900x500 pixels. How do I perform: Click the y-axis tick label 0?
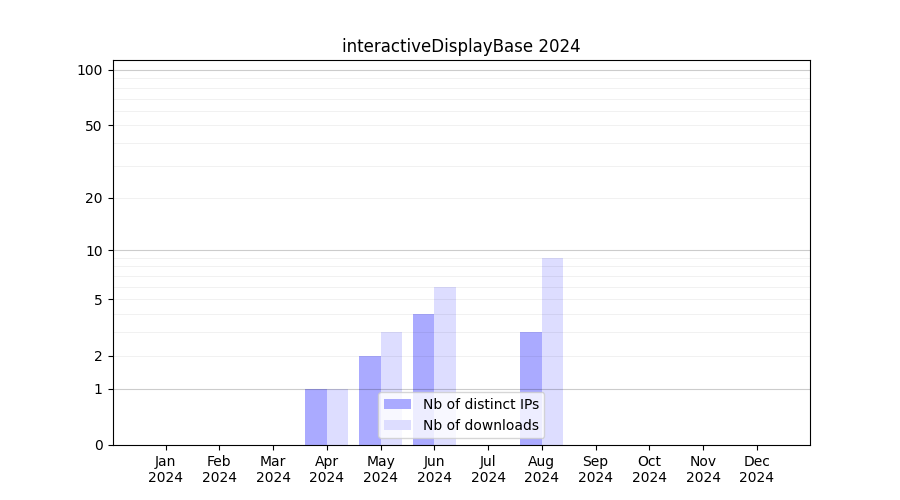98,445
